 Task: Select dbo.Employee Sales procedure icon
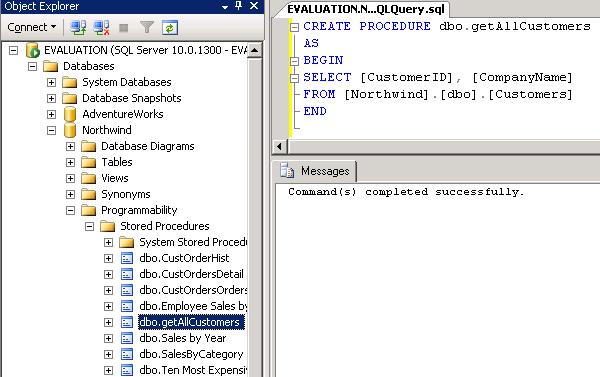[x=127, y=307]
